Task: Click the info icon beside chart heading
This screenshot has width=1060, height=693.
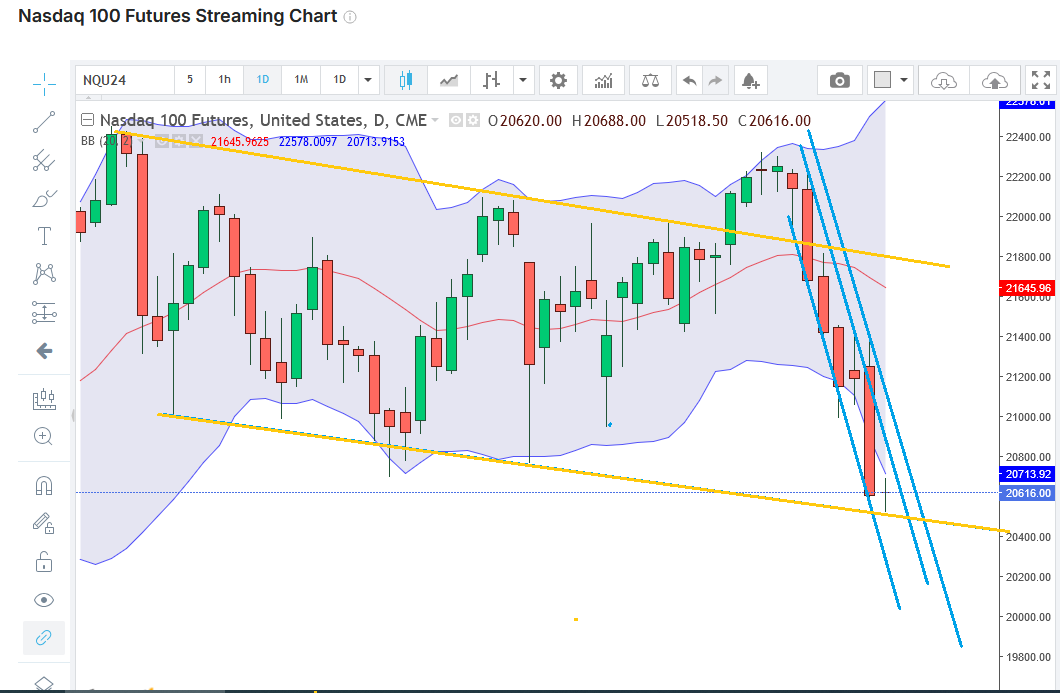Action: (x=350, y=17)
